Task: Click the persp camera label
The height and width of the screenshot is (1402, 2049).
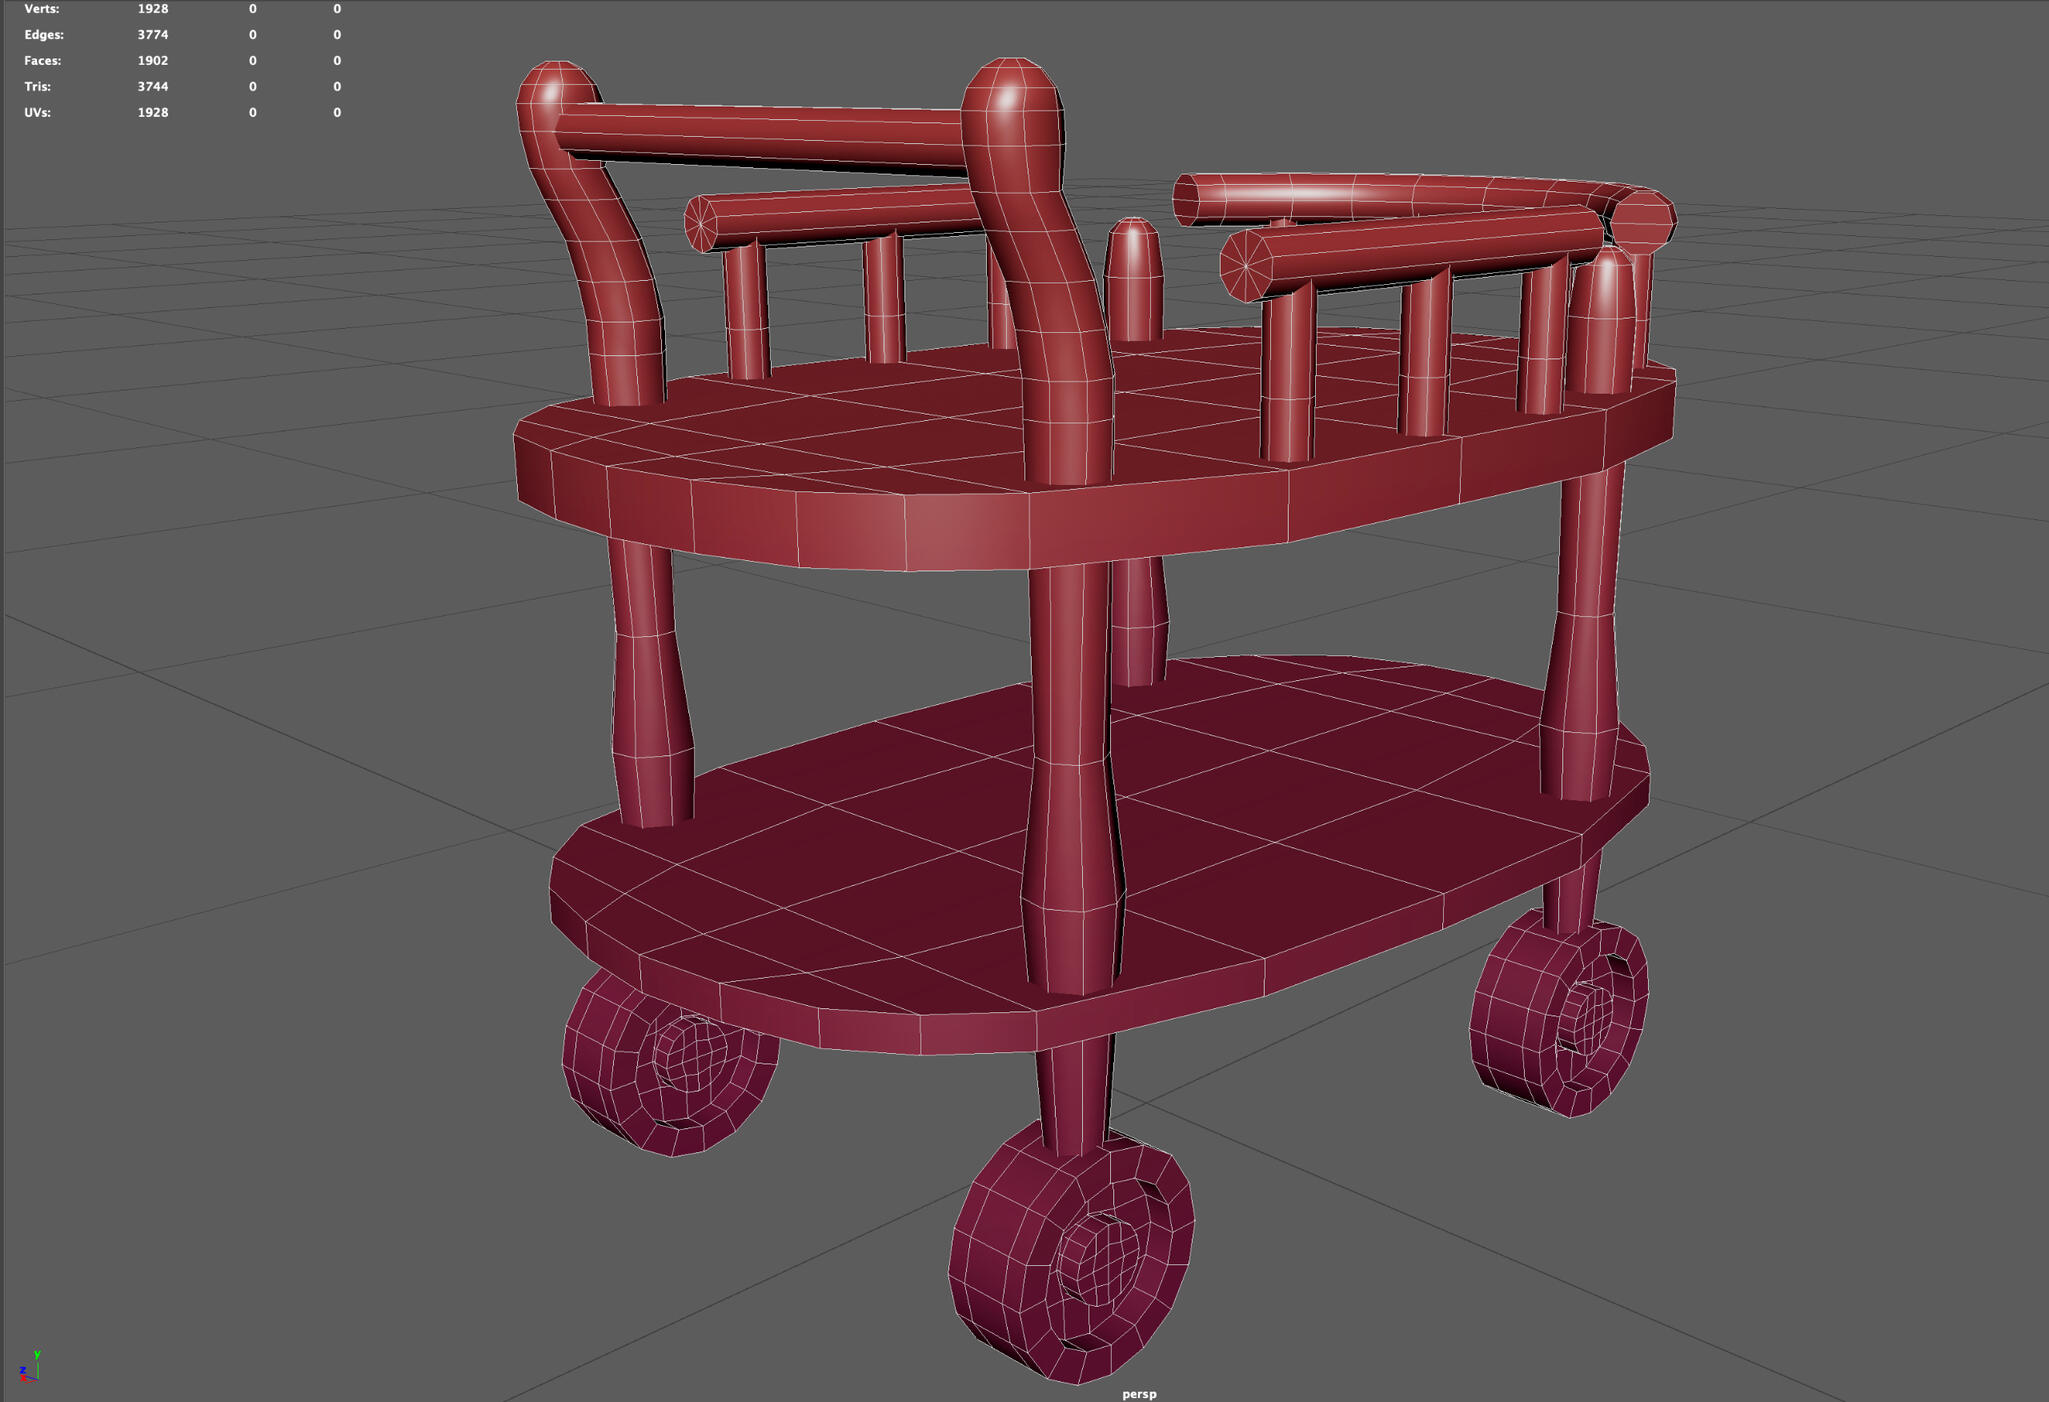Action: 1138,1393
